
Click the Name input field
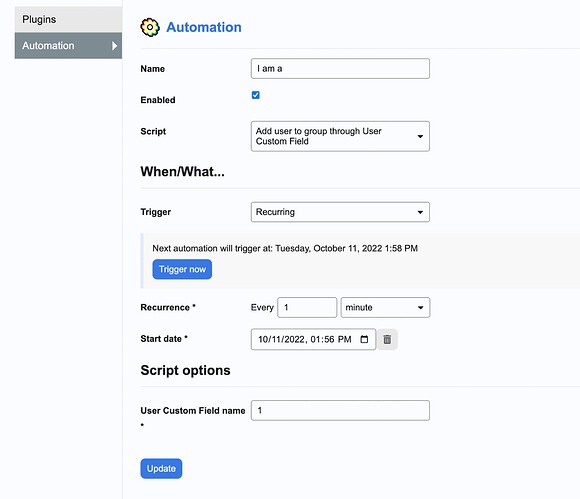pyautogui.click(x=340, y=68)
